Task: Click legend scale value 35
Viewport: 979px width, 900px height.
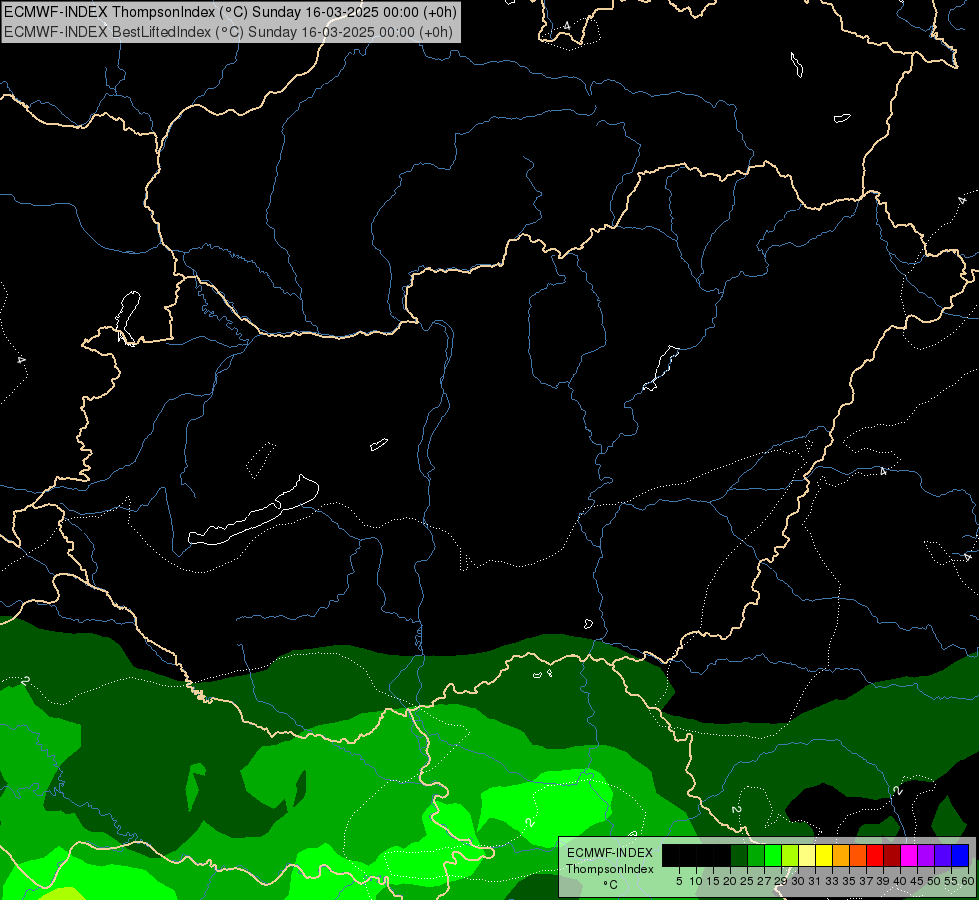Action: 849,881
